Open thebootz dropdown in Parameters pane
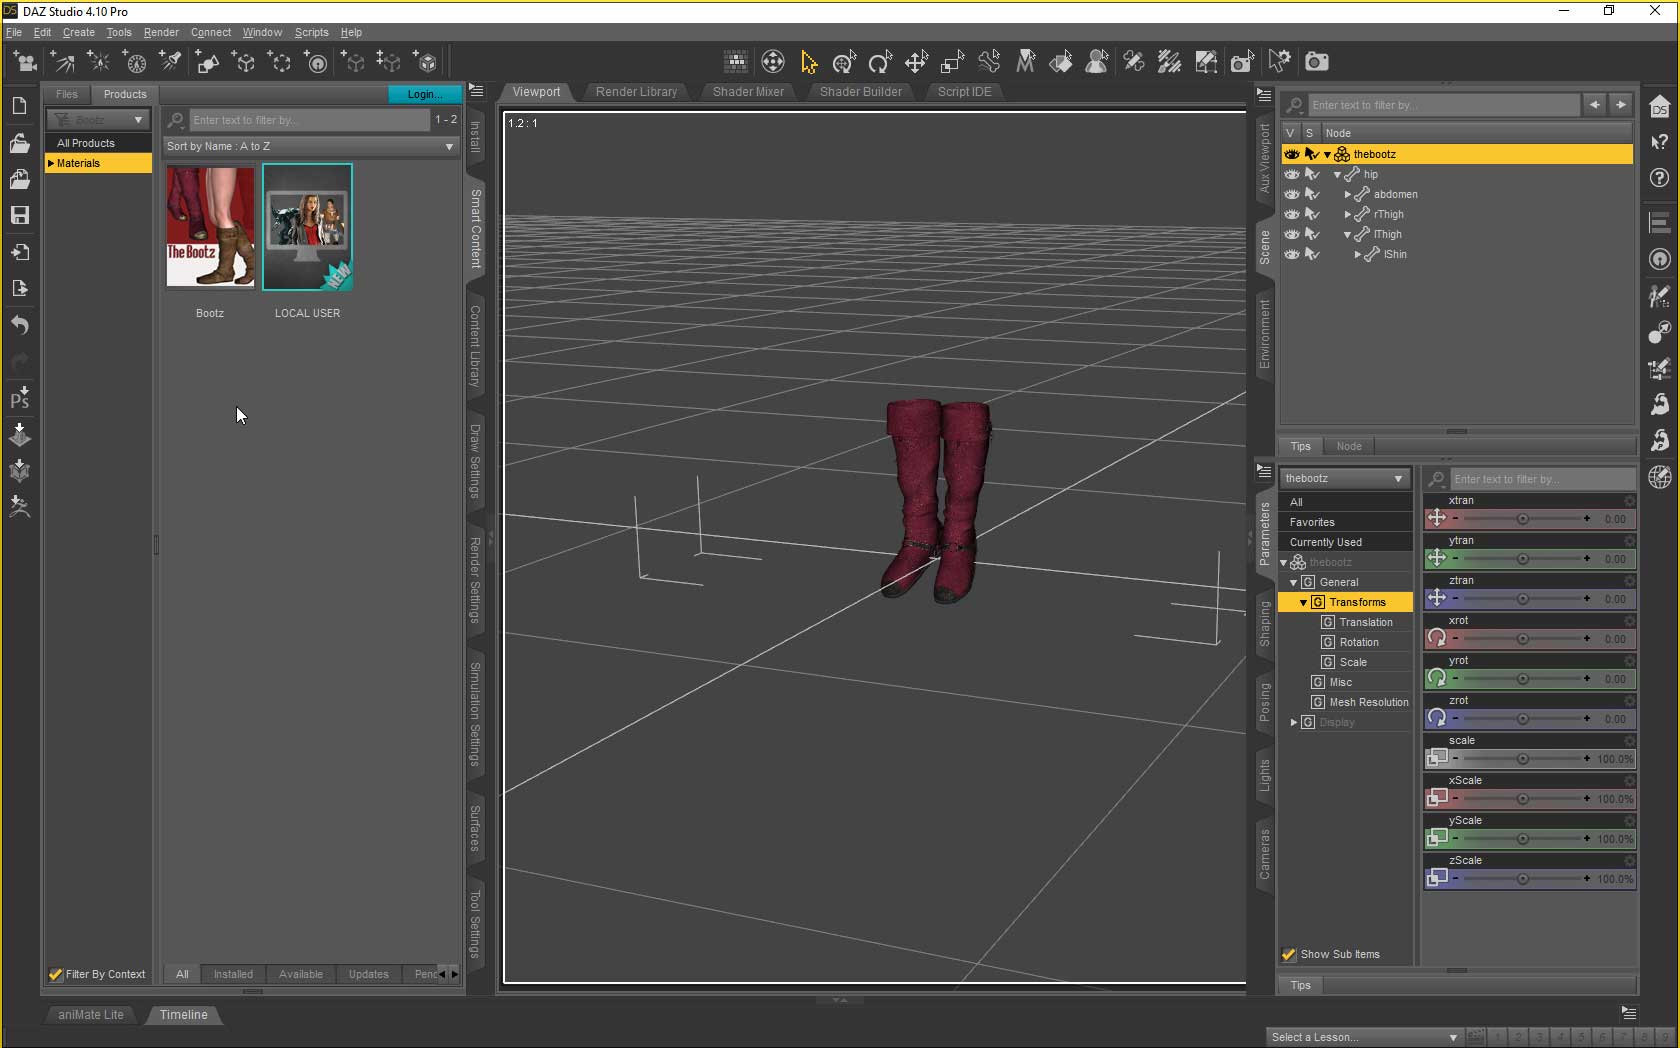Image resolution: width=1680 pixels, height=1048 pixels. [x=1344, y=478]
